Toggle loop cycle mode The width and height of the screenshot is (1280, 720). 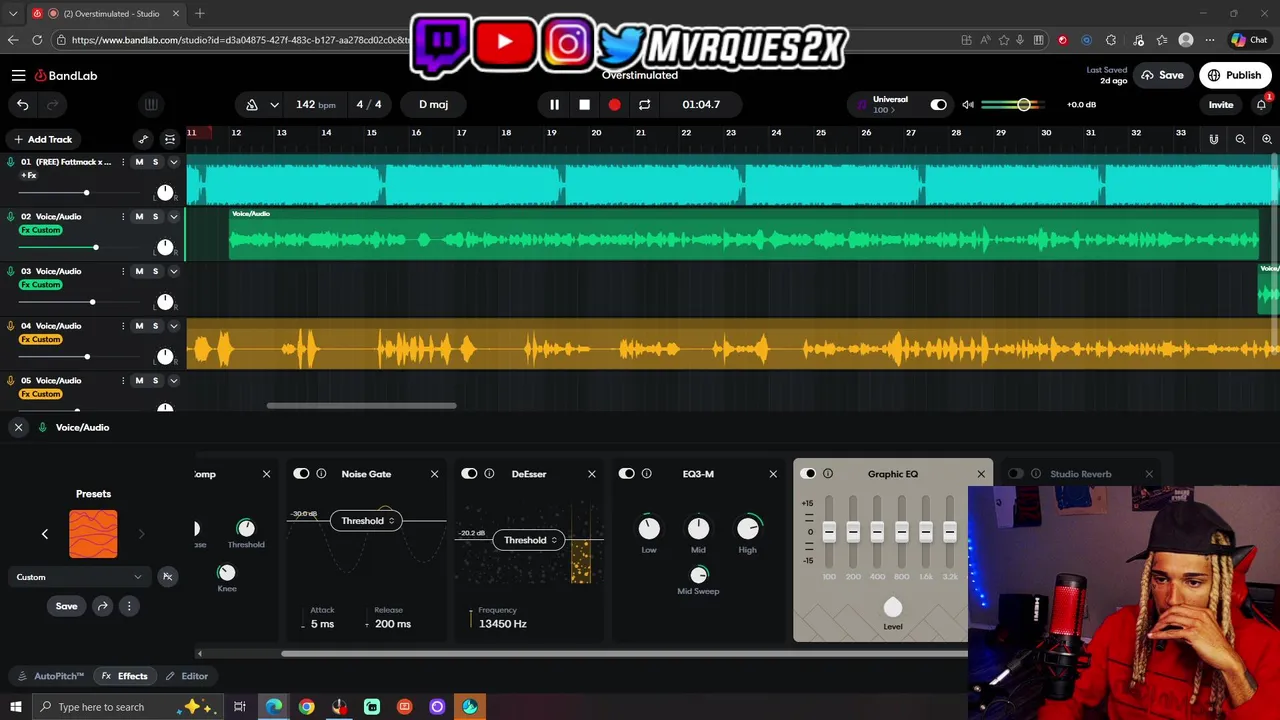(x=644, y=104)
